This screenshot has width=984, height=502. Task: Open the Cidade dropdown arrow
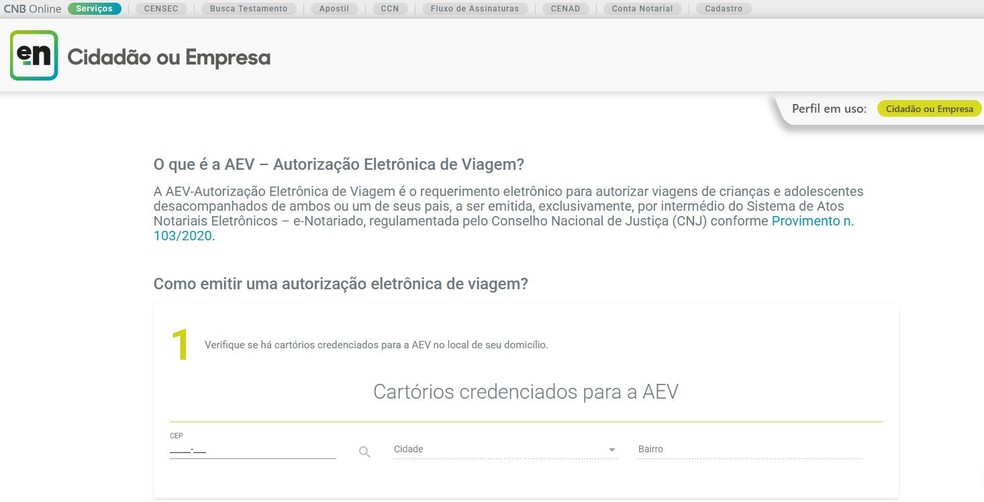tap(612, 450)
